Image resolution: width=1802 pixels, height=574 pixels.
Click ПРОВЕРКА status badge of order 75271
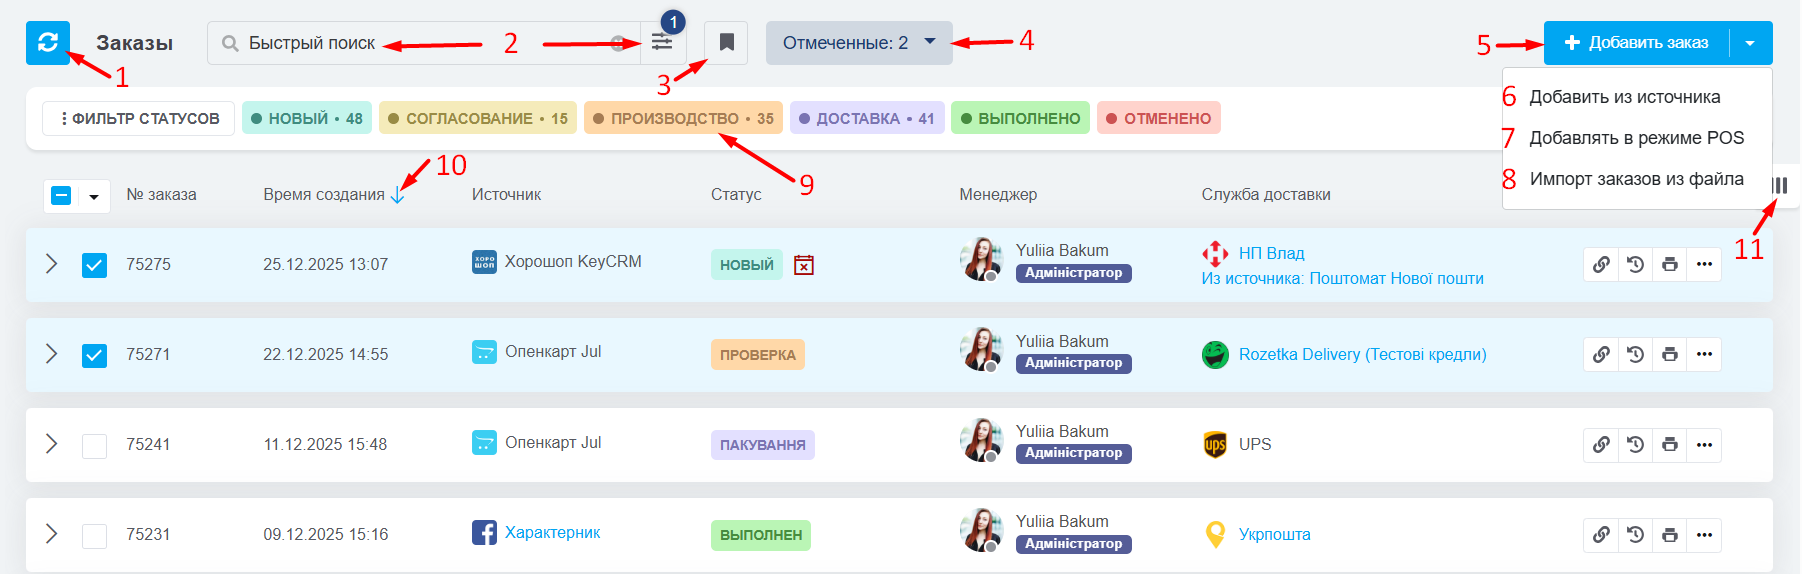758,355
